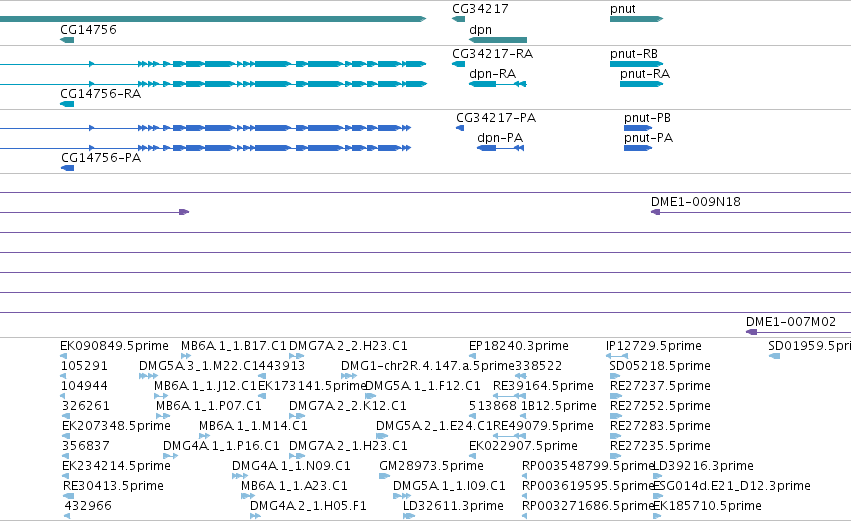Viewport: 851px width, 521px height.
Task: Click the MB6A.1_1.A23.C1 label
Action: coord(294,486)
